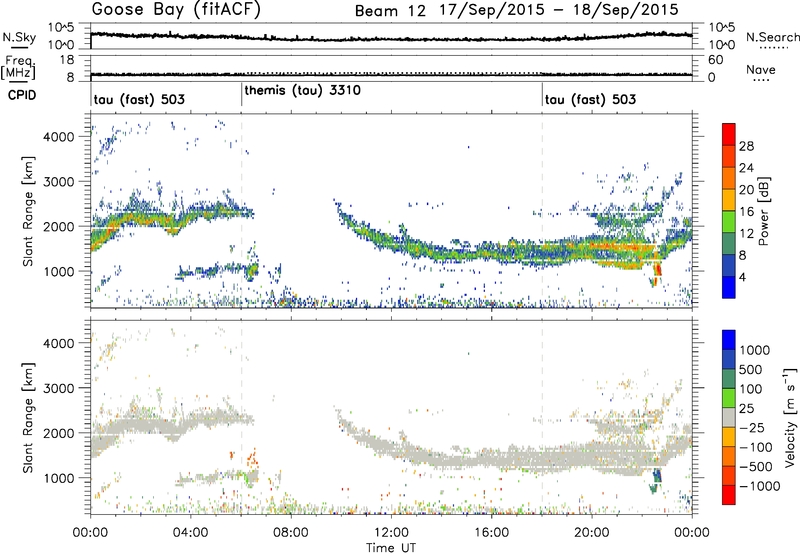The width and height of the screenshot is (800, 554).
Task: Click the 8 label on power colorbar
Action: click(742, 256)
